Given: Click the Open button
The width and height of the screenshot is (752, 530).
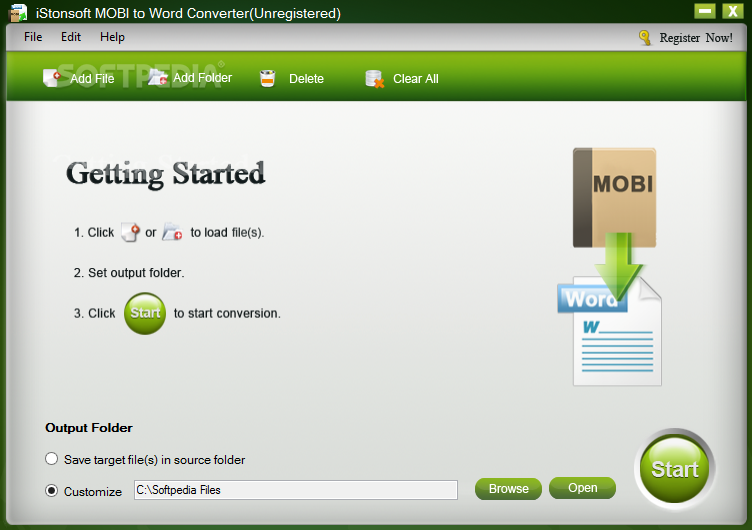Looking at the screenshot, I should (x=582, y=488).
